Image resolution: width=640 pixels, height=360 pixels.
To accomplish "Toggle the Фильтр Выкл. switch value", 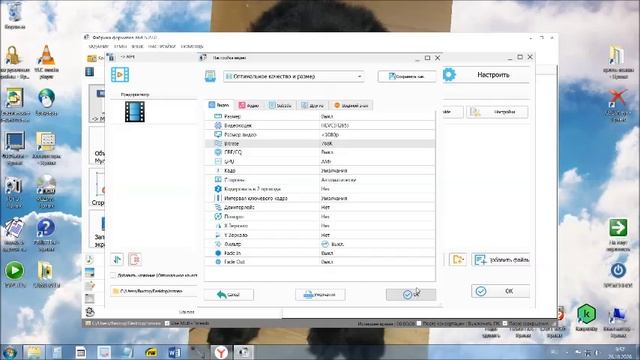I will pyautogui.click(x=325, y=244).
